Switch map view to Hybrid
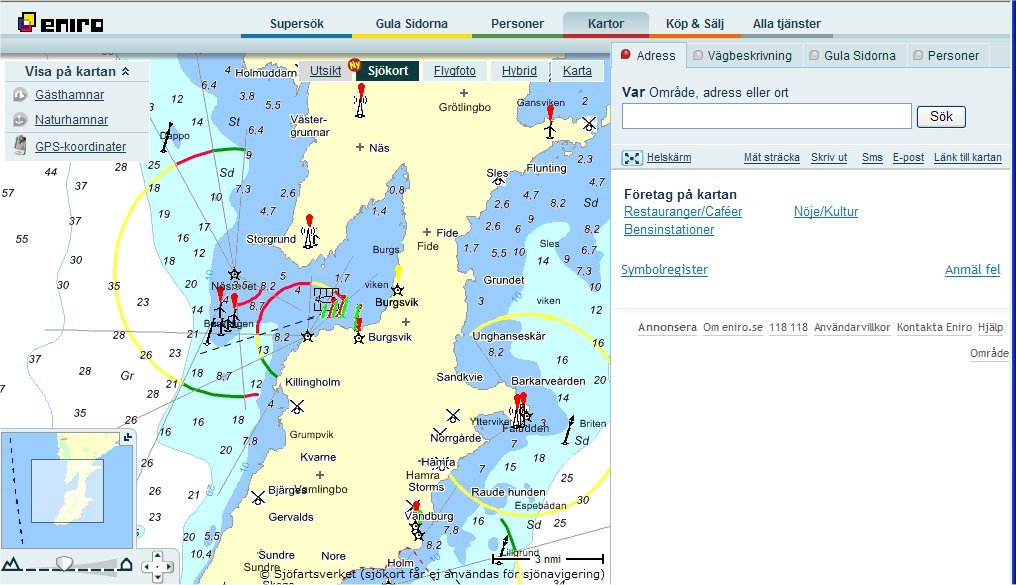This screenshot has width=1016, height=585. [x=519, y=71]
